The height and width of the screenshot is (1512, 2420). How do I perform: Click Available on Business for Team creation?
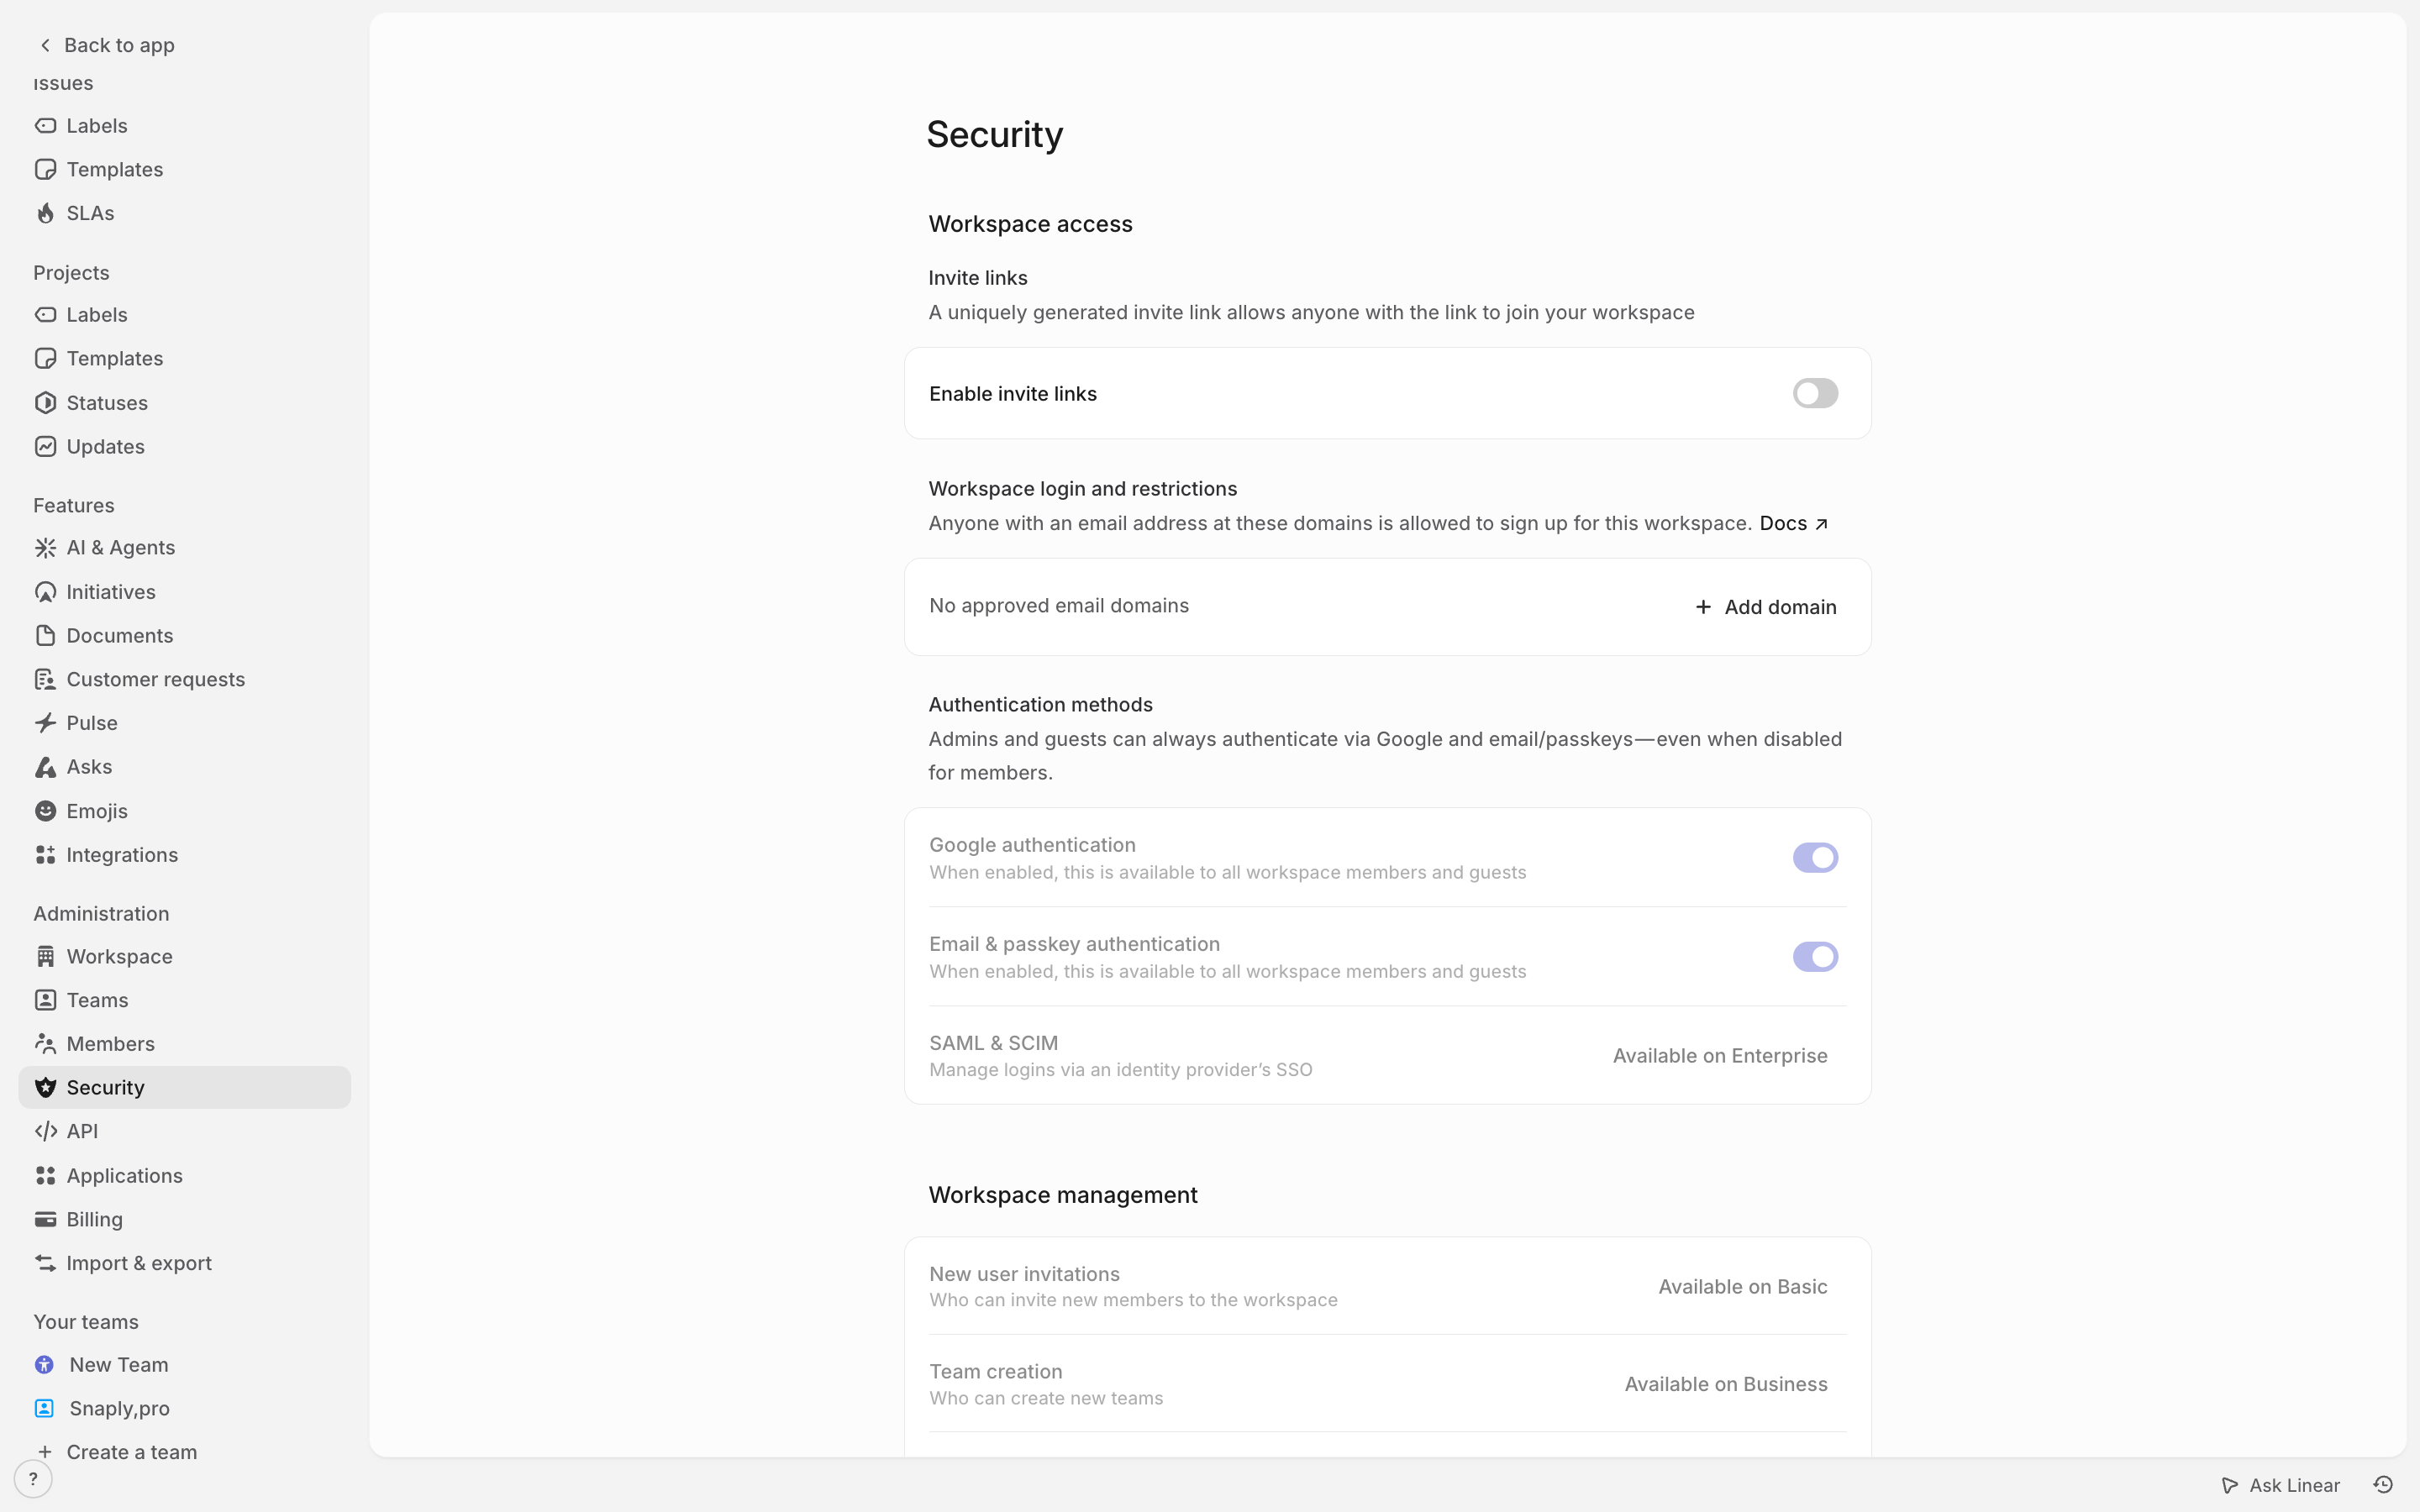(1726, 1384)
